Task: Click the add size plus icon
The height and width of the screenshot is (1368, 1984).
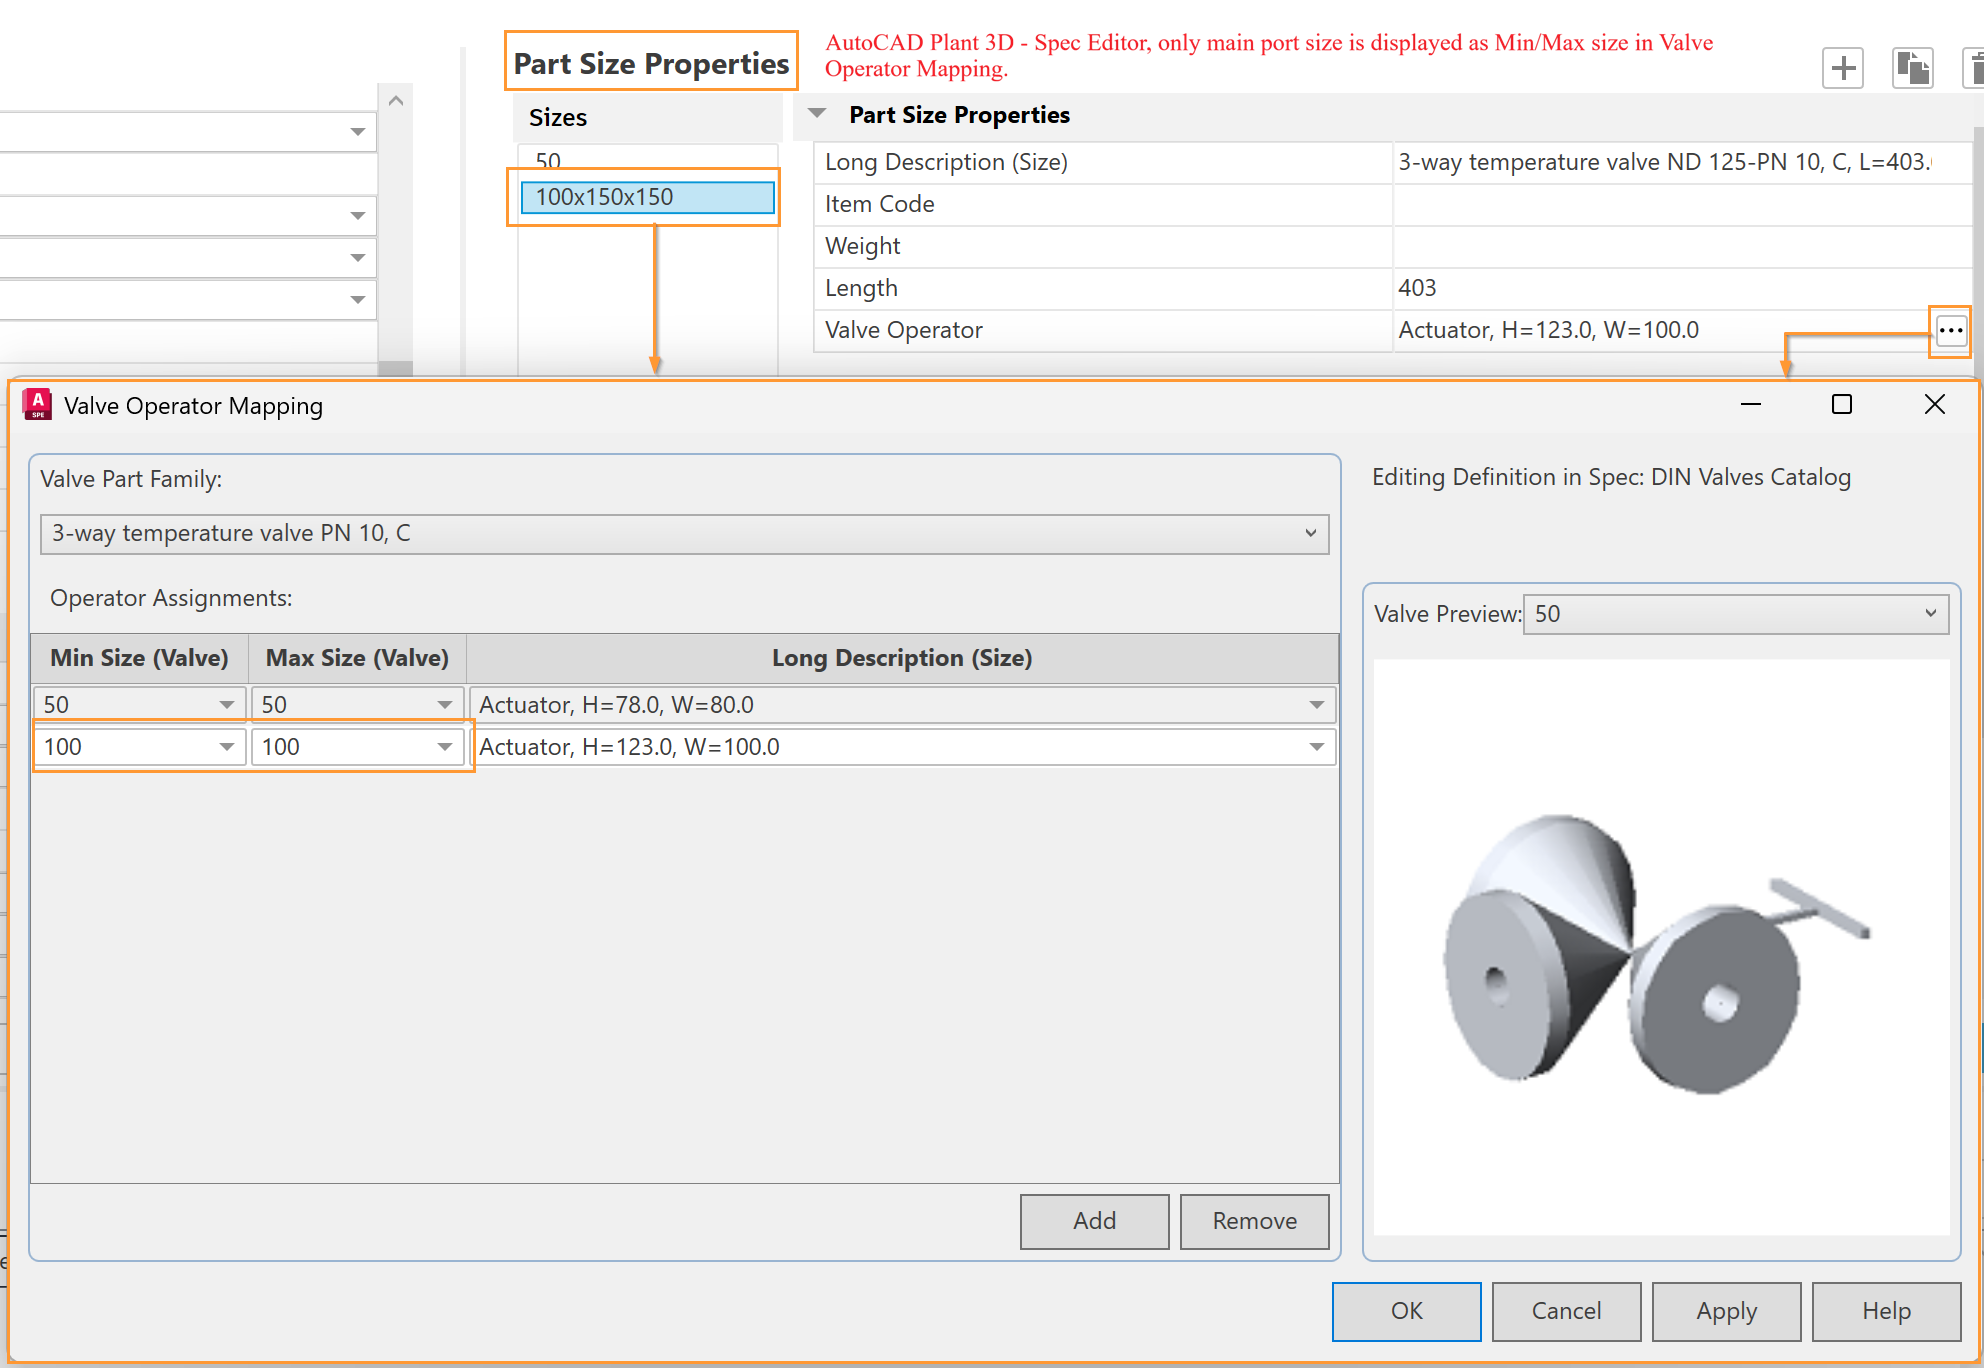Action: 1842,69
